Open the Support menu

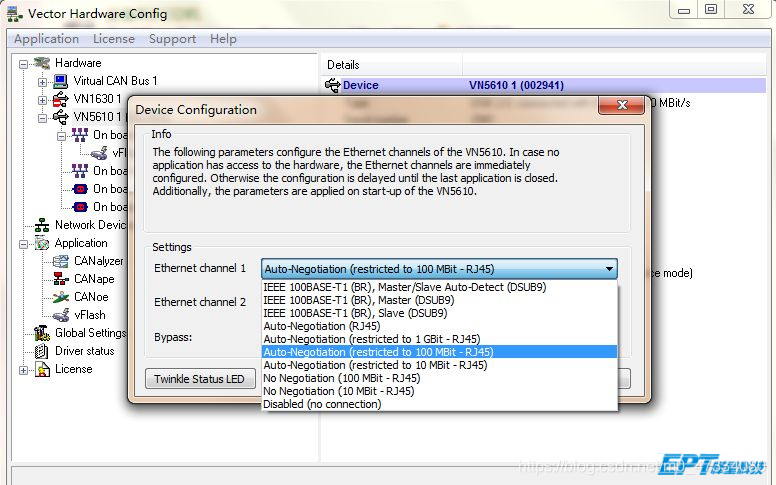coord(172,39)
